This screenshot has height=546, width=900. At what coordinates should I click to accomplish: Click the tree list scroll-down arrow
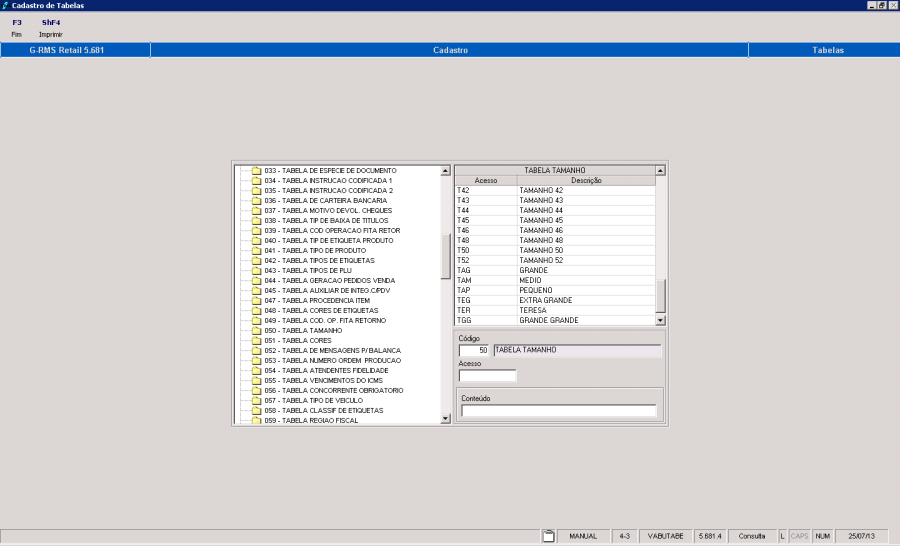click(x=445, y=420)
